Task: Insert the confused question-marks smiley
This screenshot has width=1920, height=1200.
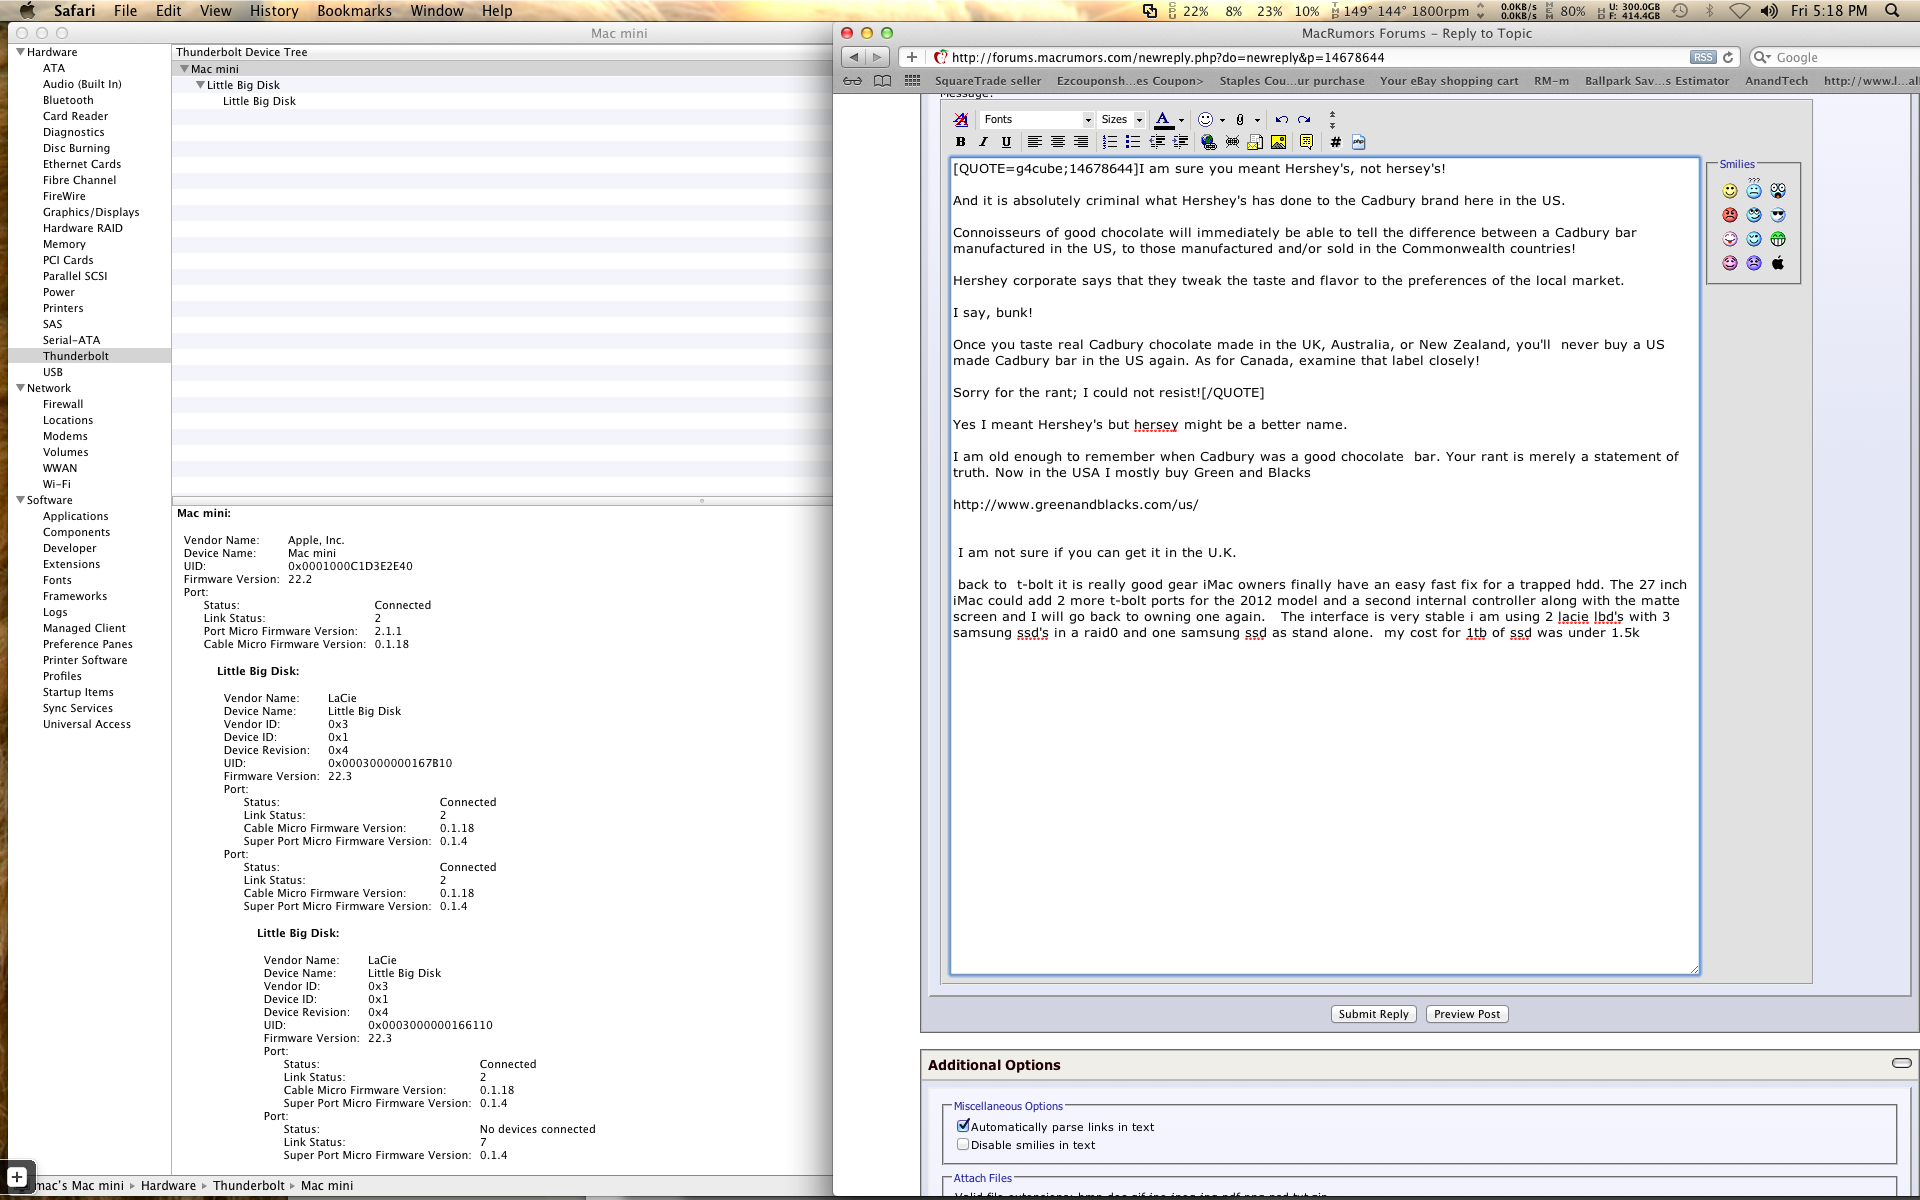Action: tap(1754, 189)
